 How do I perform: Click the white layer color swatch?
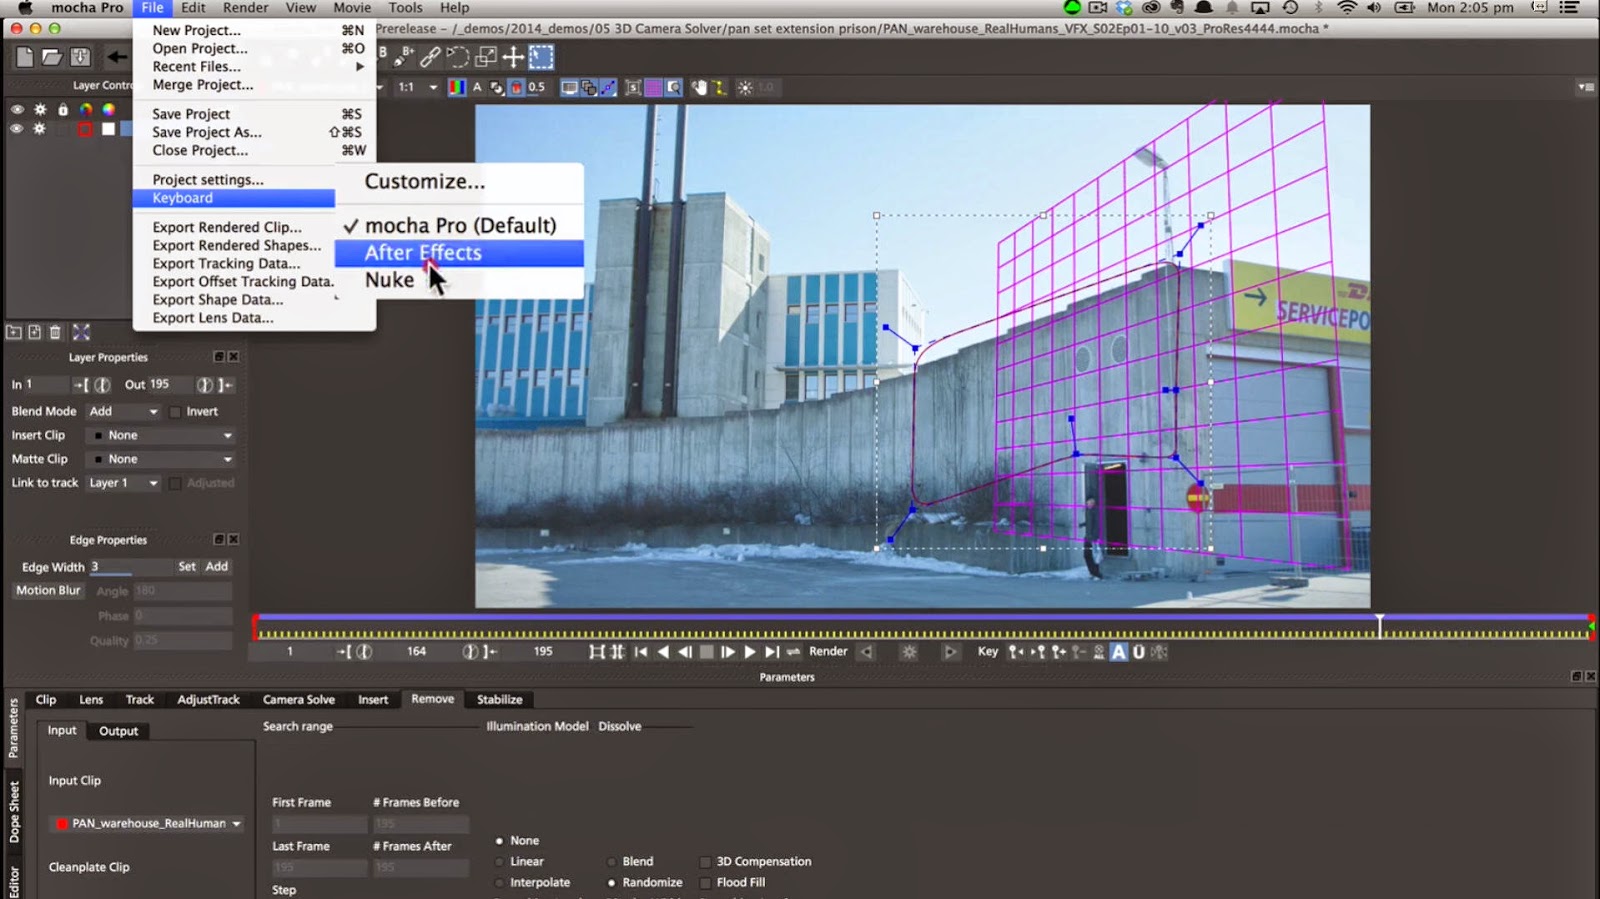[108, 129]
